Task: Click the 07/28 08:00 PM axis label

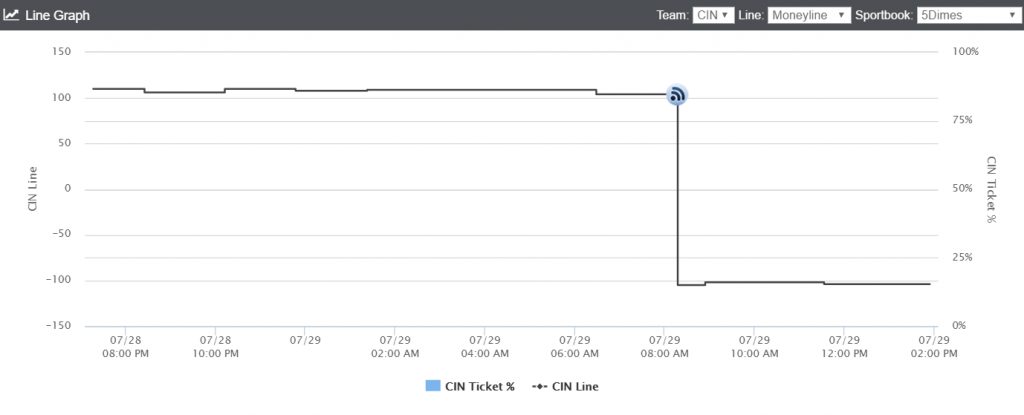Action: (125, 347)
